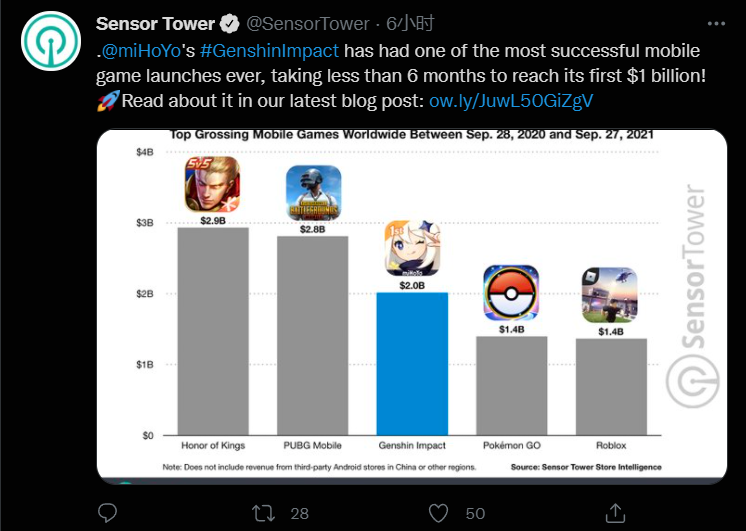Follow the ow.ly/JuwL50GiZgV blog link
Screen dimensions: 746x531
point(511,101)
